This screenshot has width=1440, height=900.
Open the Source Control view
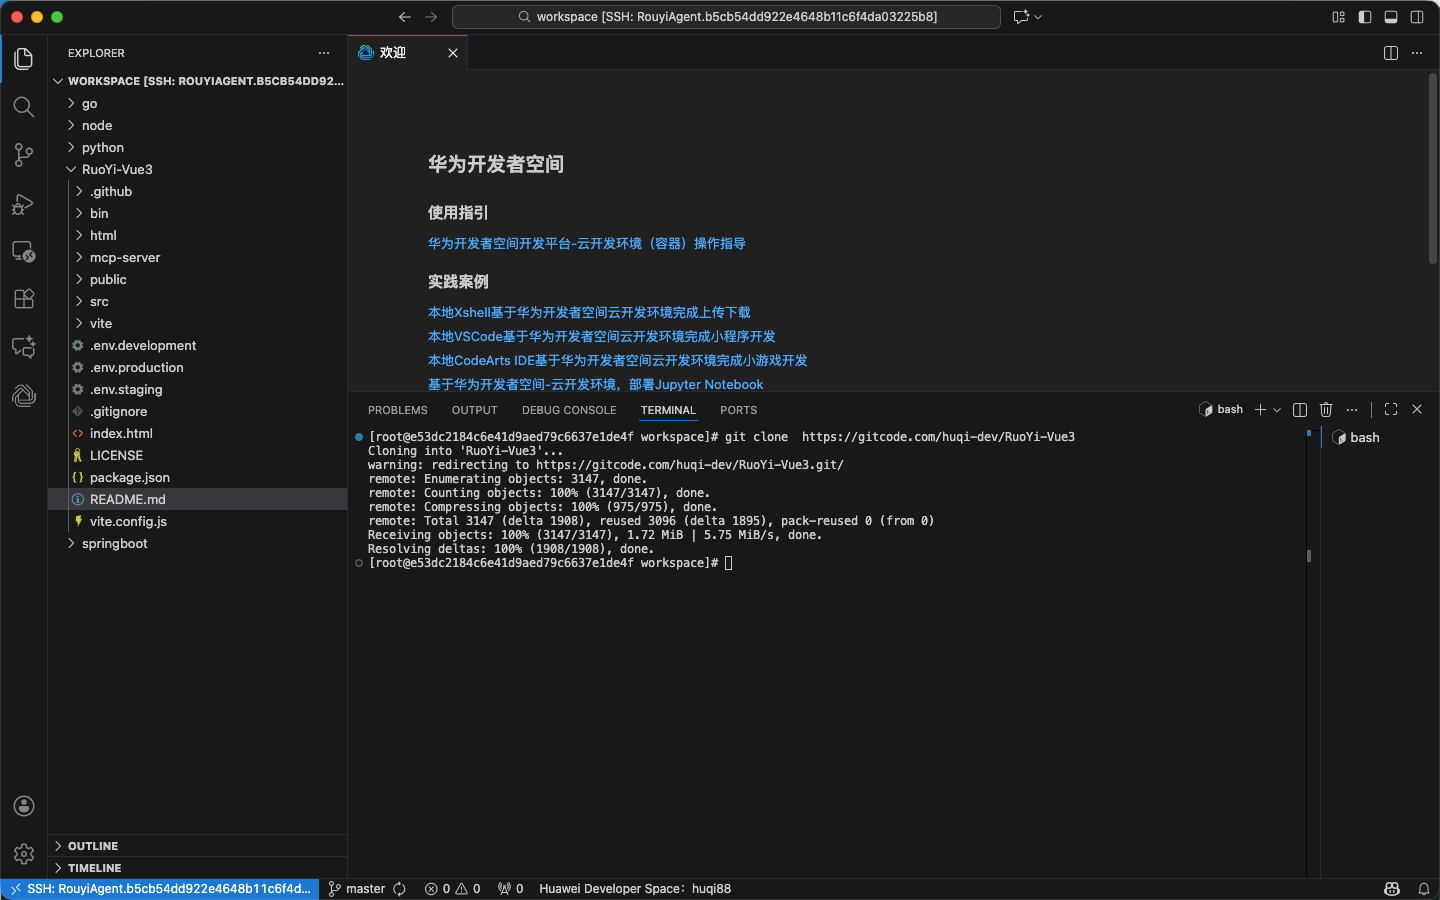(24, 155)
